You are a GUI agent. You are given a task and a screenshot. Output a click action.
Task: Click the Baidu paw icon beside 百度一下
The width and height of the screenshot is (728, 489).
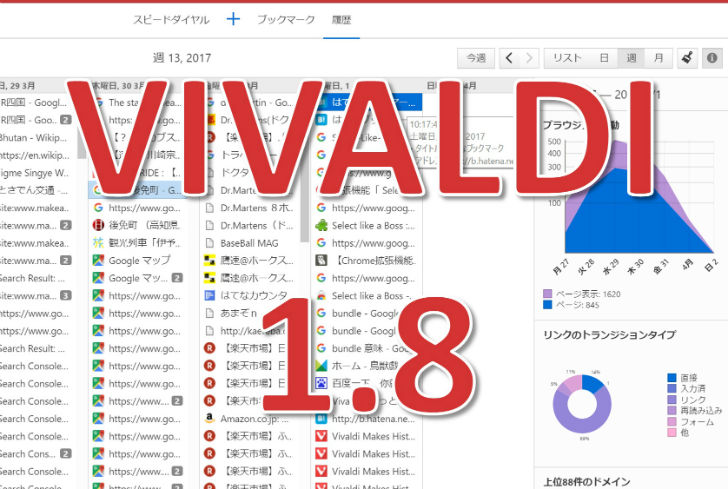pyautogui.click(x=321, y=384)
